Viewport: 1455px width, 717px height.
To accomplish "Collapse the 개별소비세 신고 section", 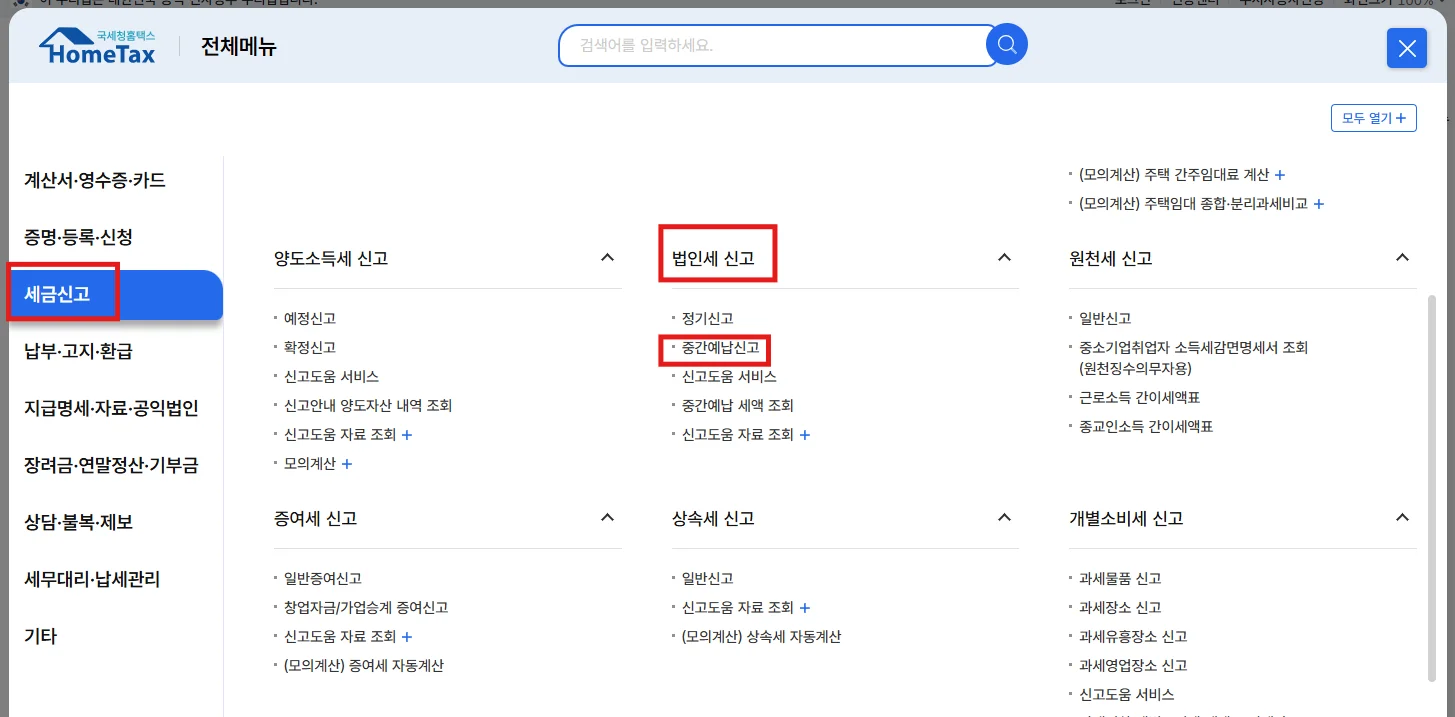I will (1402, 518).
